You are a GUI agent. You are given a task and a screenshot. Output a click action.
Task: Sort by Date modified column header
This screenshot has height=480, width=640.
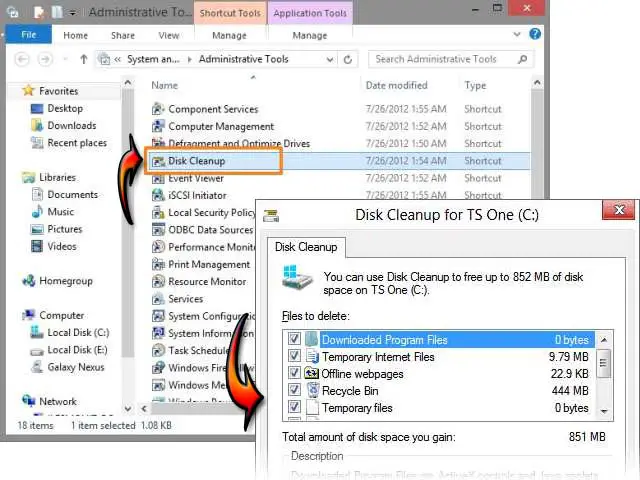point(397,85)
